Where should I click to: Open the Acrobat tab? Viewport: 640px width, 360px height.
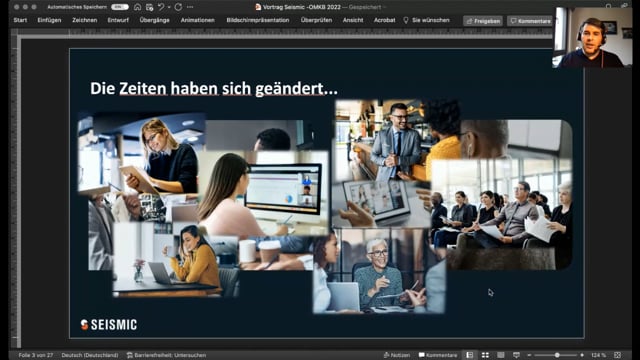pos(384,20)
